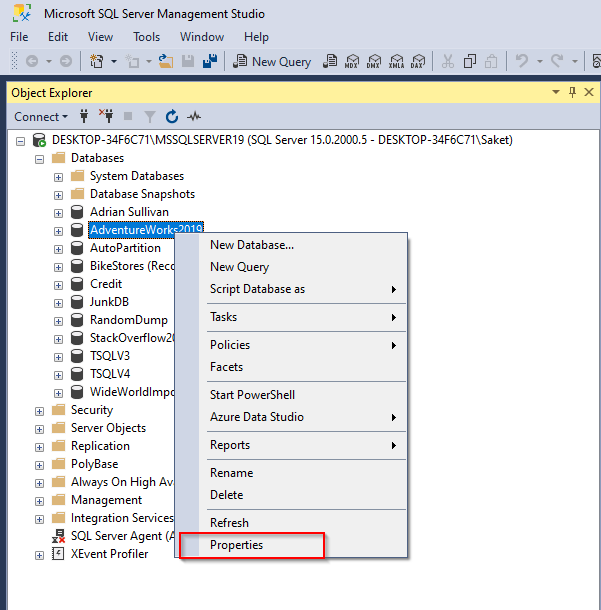601x610 pixels.
Task: Click the Navigate Forward icon
Action: [66, 61]
